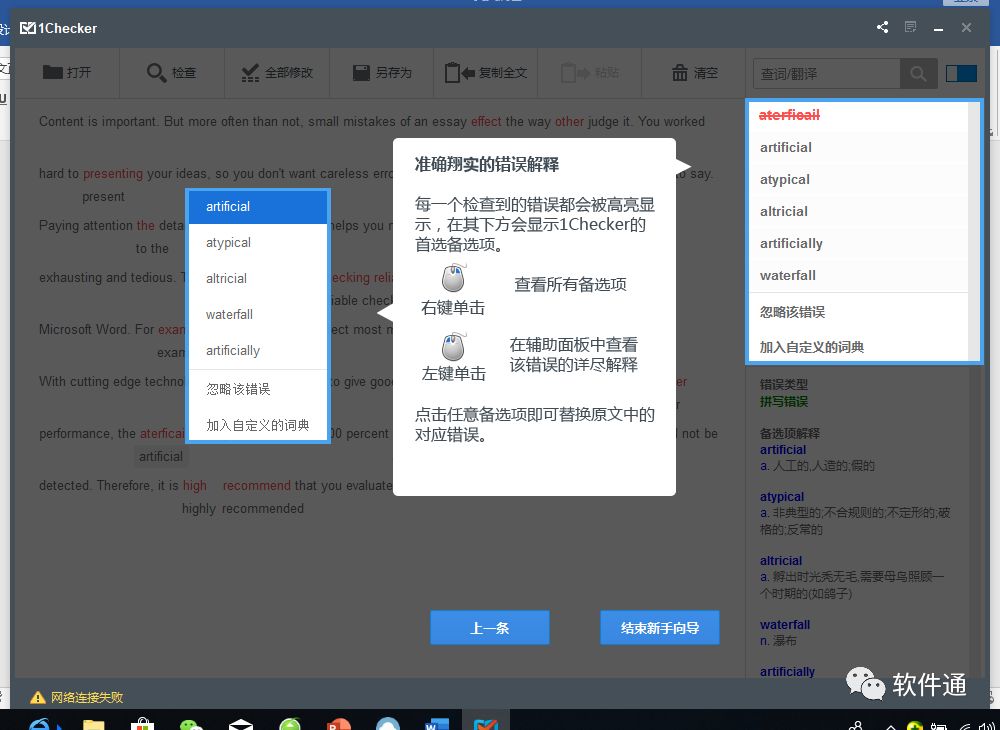Choose 'waterfall' in the context menu

(258, 314)
